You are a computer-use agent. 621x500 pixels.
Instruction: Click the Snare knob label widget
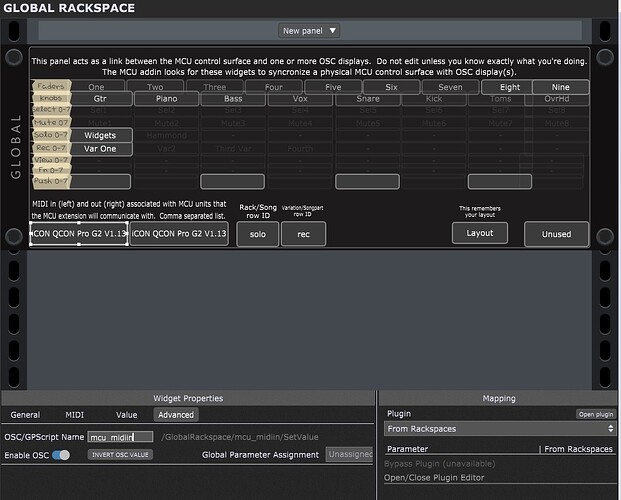[x=368, y=99]
